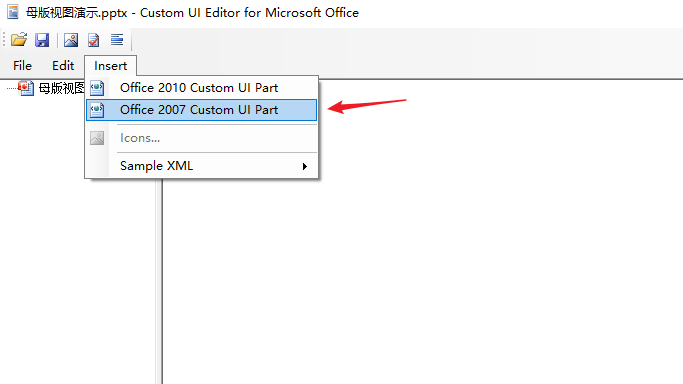Click the Office 2007 part XML icon

[97, 110]
